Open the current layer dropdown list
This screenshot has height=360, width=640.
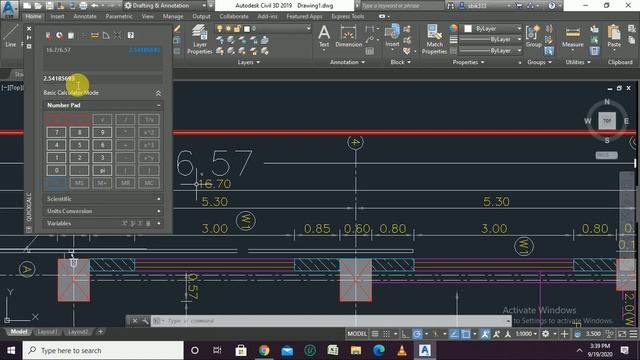pos(308,28)
